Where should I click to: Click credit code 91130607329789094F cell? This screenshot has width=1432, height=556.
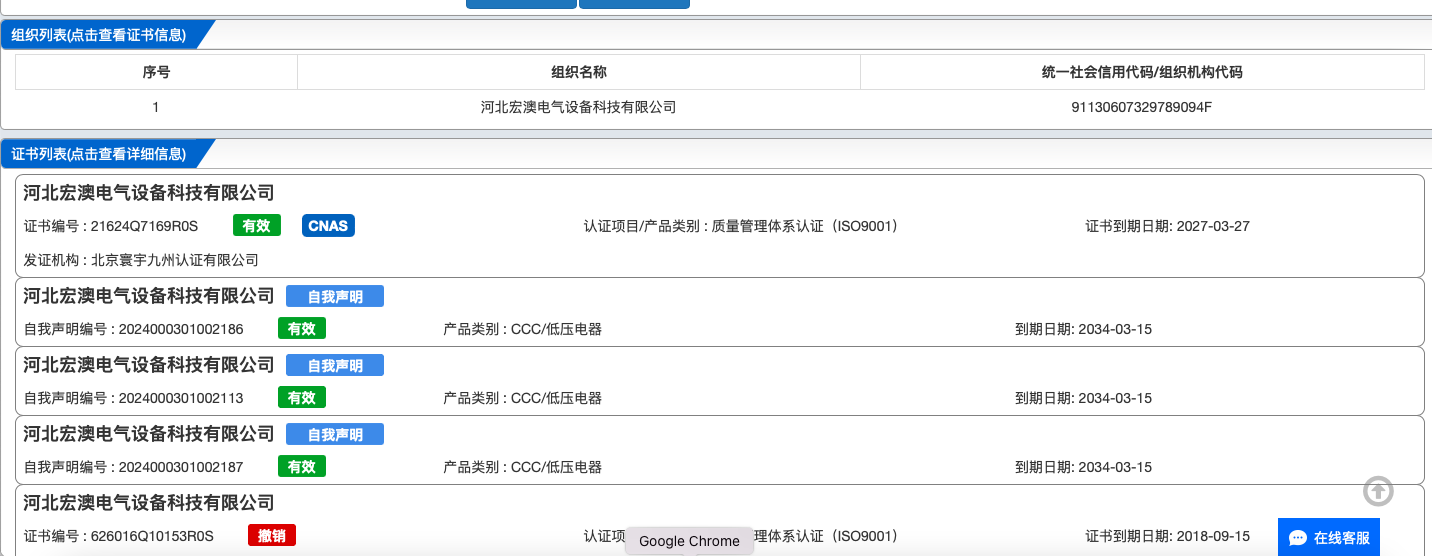click(x=1142, y=107)
